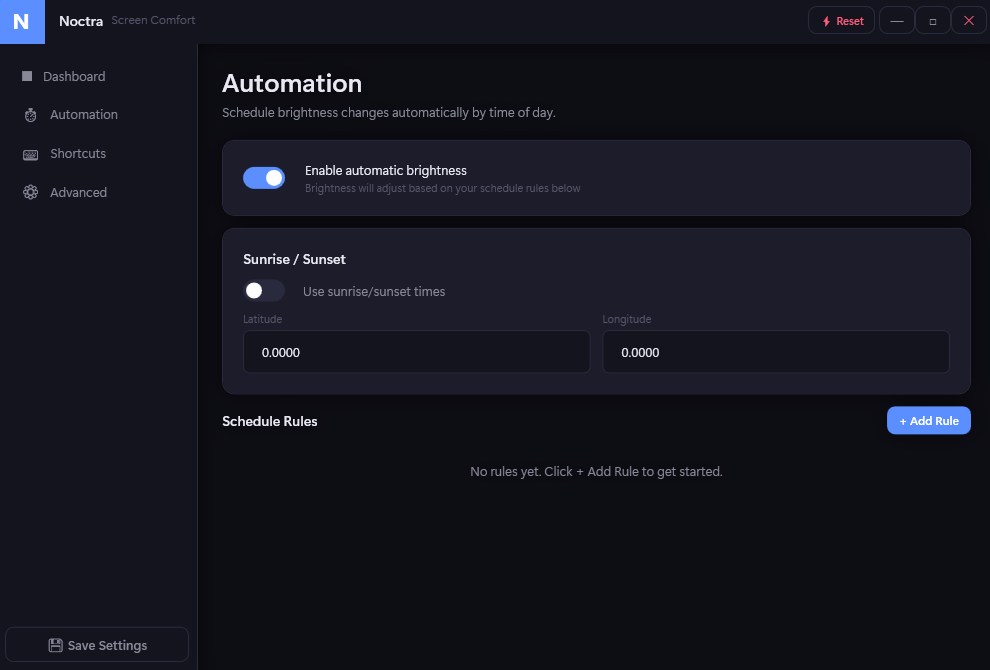Image resolution: width=990 pixels, height=670 pixels.
Task: Click the Noctra N logo
Action: coord(22,21)
